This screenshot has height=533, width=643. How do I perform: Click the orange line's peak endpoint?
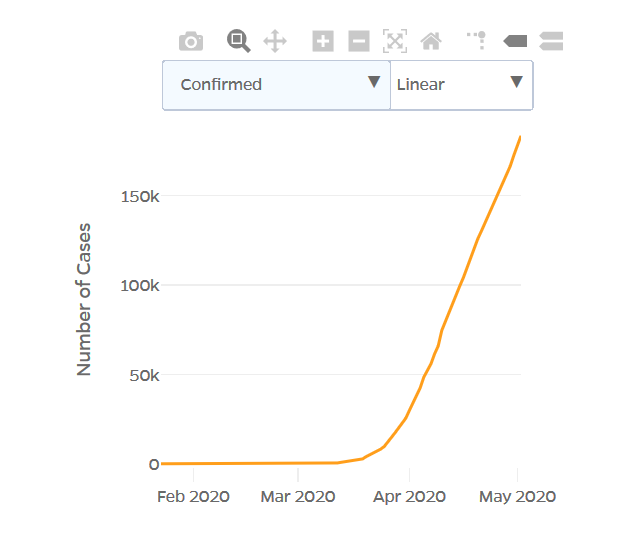point(520,137)
